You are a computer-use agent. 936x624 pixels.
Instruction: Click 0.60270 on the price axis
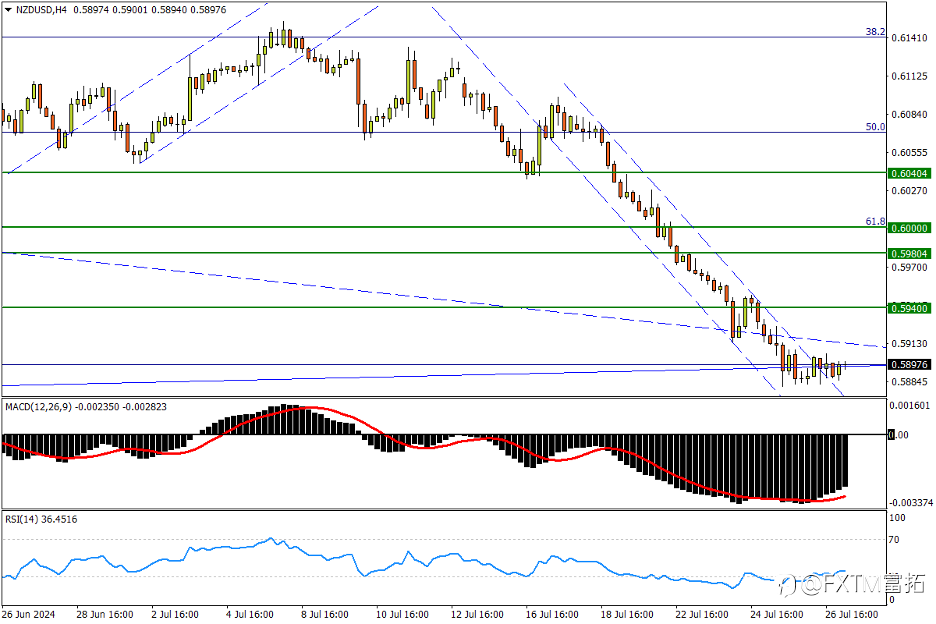pyautogui.click(x=910, y=191)
